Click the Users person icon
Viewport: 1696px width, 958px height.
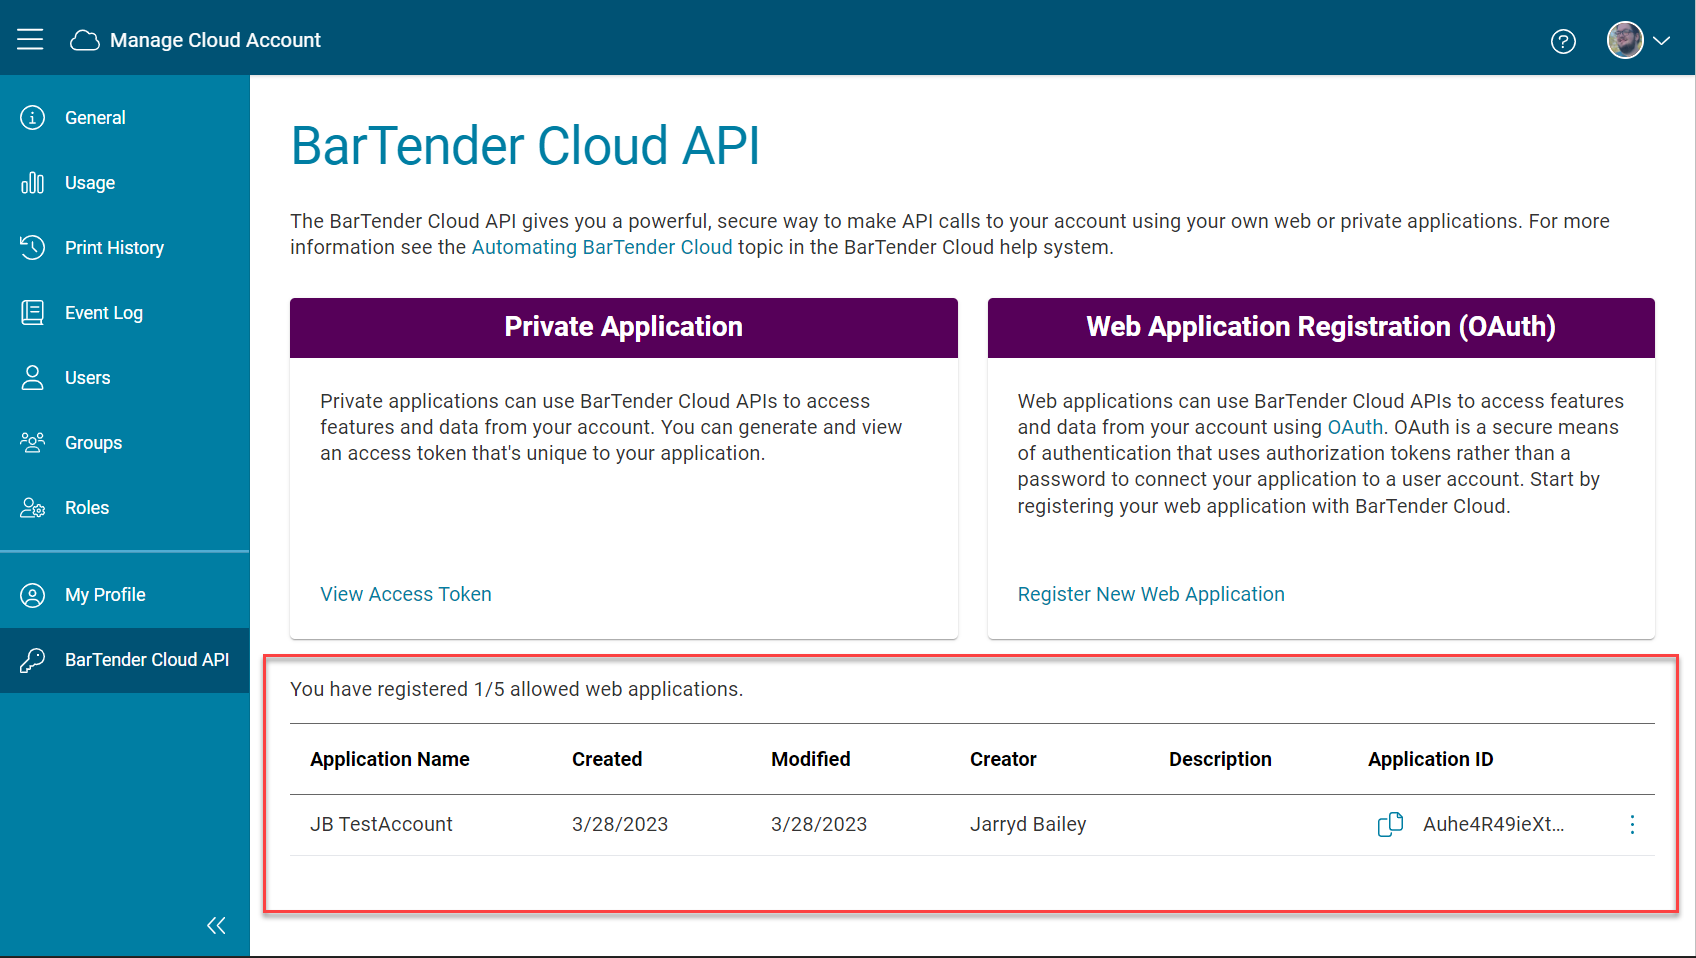33,378
